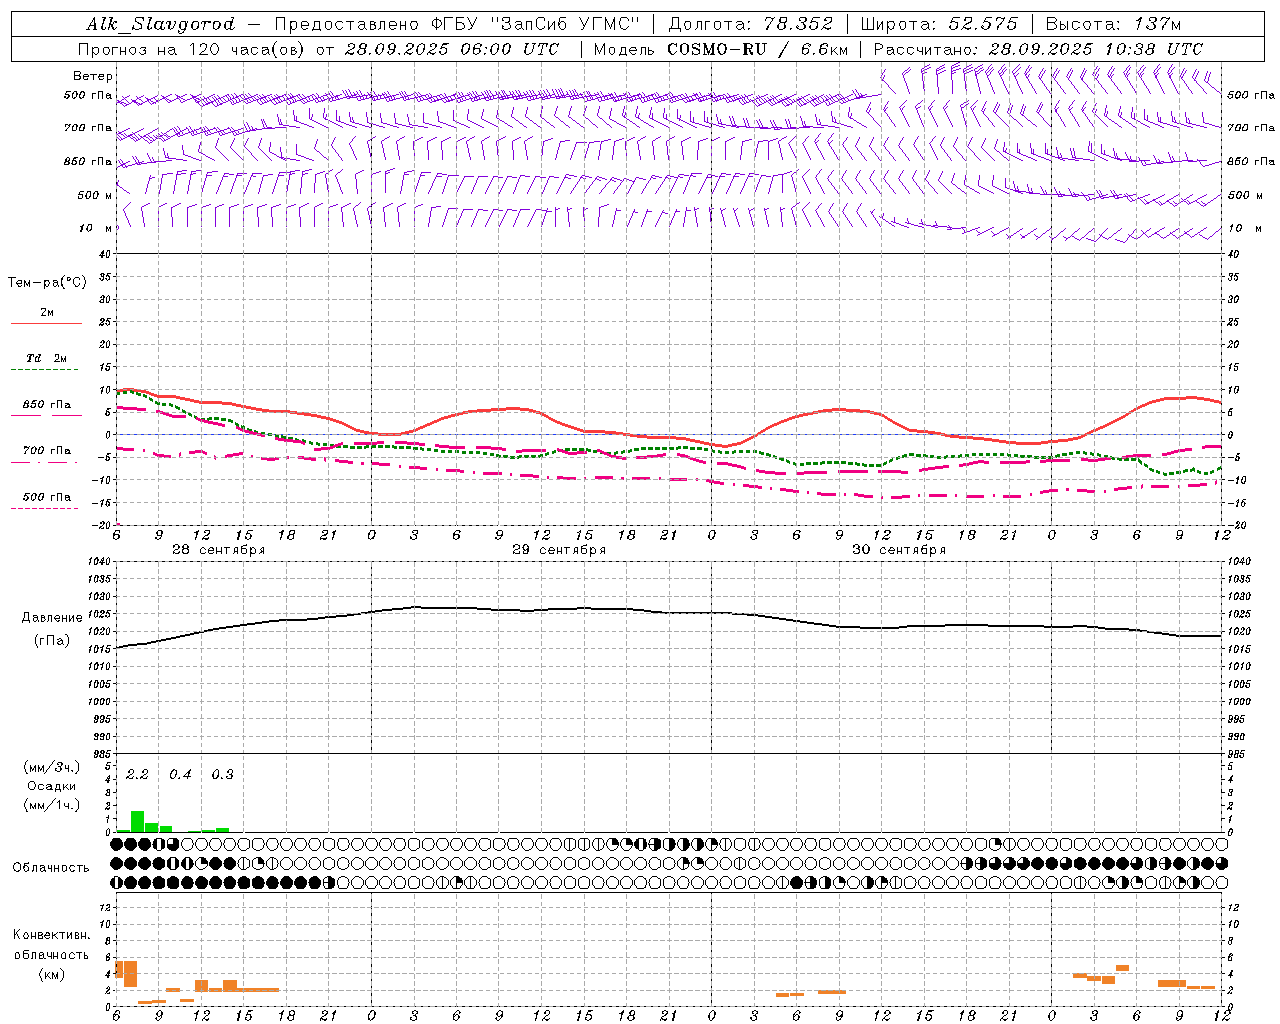Viewport: 1280px width, 1024px height.
Task: Click the 3-hour precipitation value '0.4'
Action: [x=180, y=775]
